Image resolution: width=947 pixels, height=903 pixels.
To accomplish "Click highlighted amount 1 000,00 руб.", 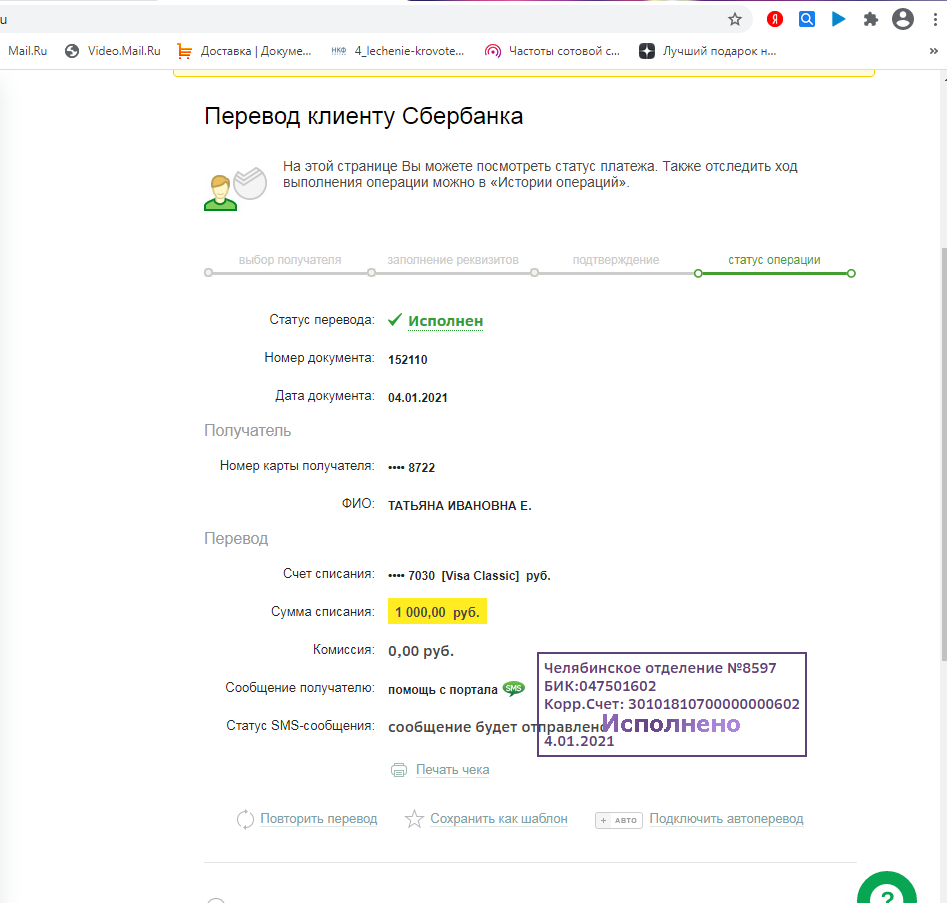I will coord(437,612).
